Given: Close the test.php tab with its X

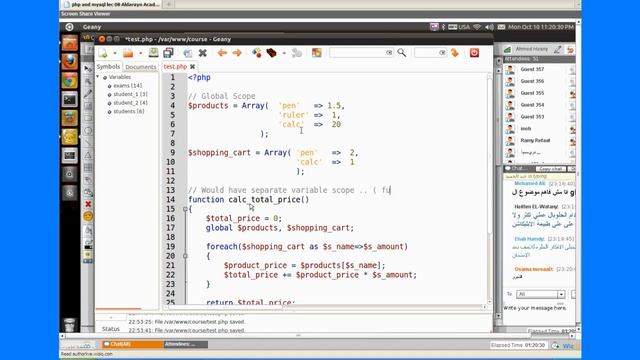Looking at the screenshot, I should click(192, 67).
